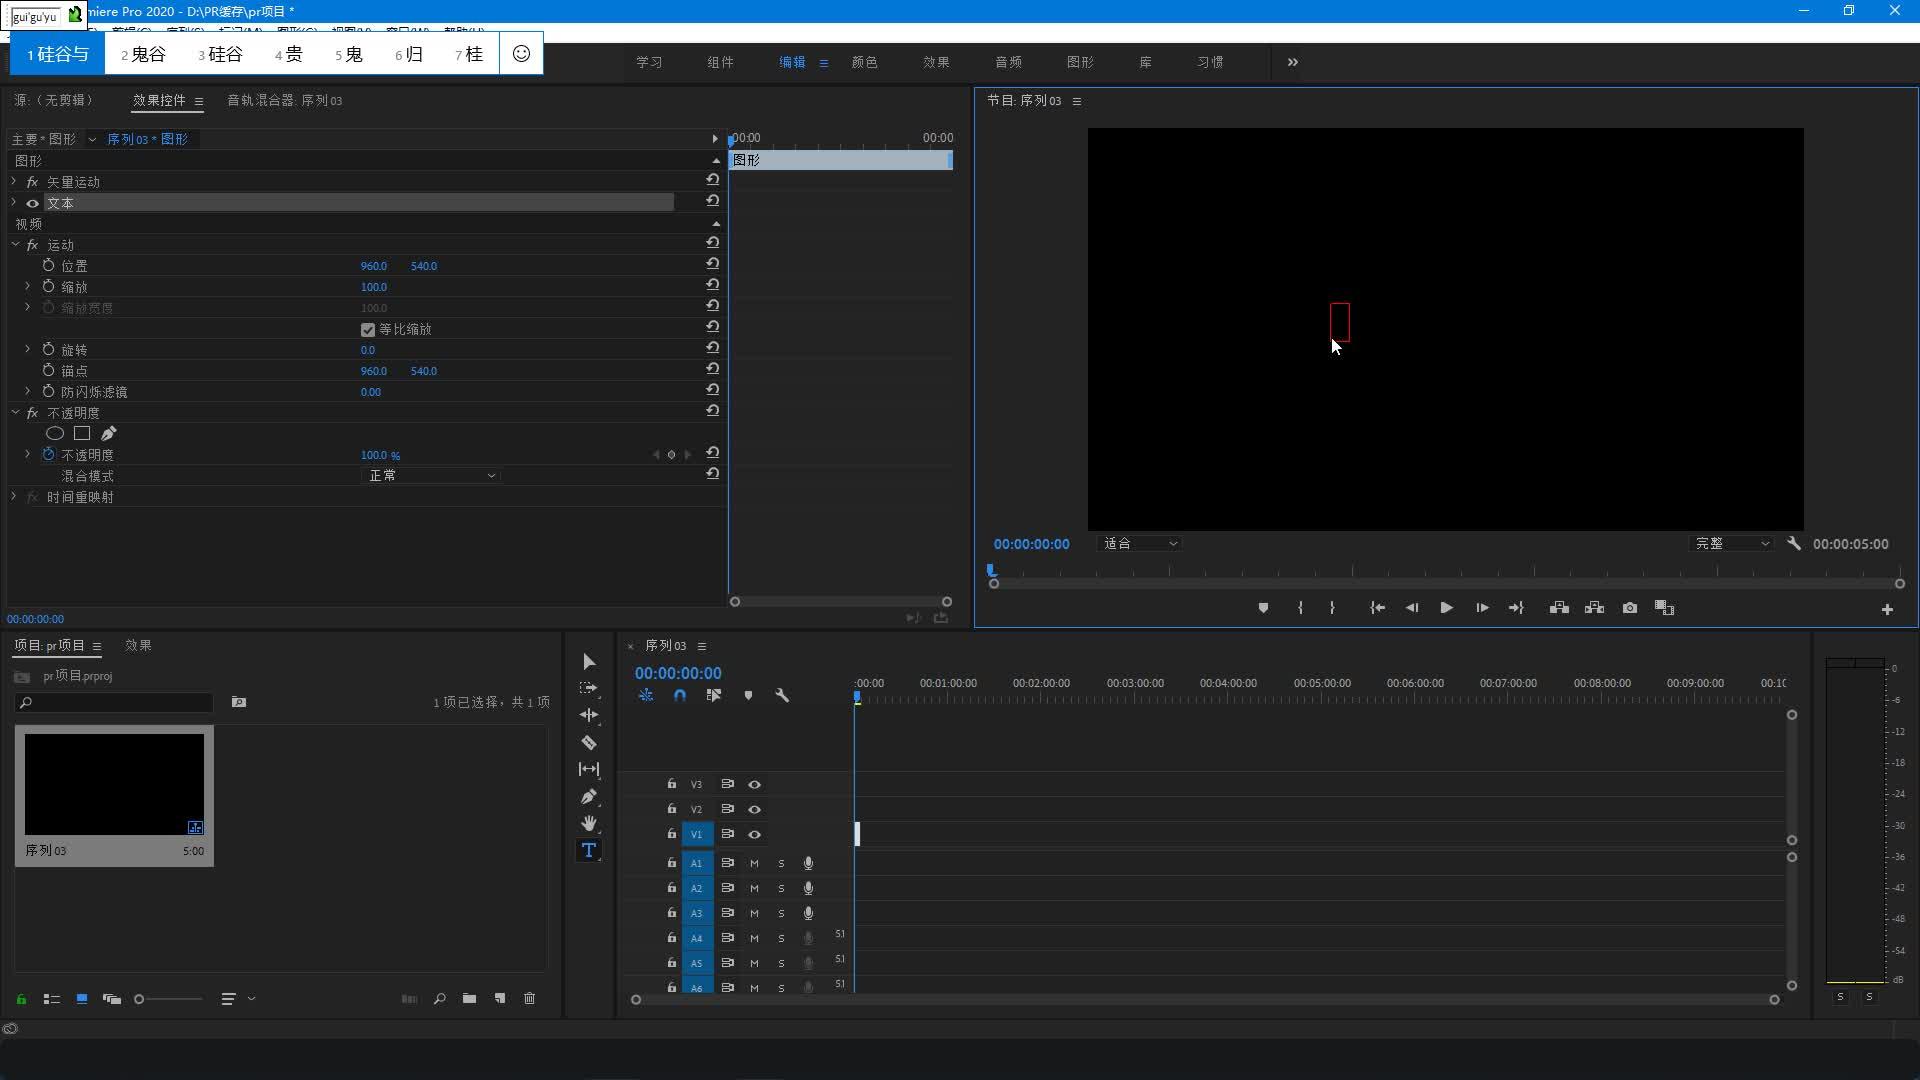This screenshot has height=1080, width=1920.
Task: Step back one frame
Action: 1412,608
